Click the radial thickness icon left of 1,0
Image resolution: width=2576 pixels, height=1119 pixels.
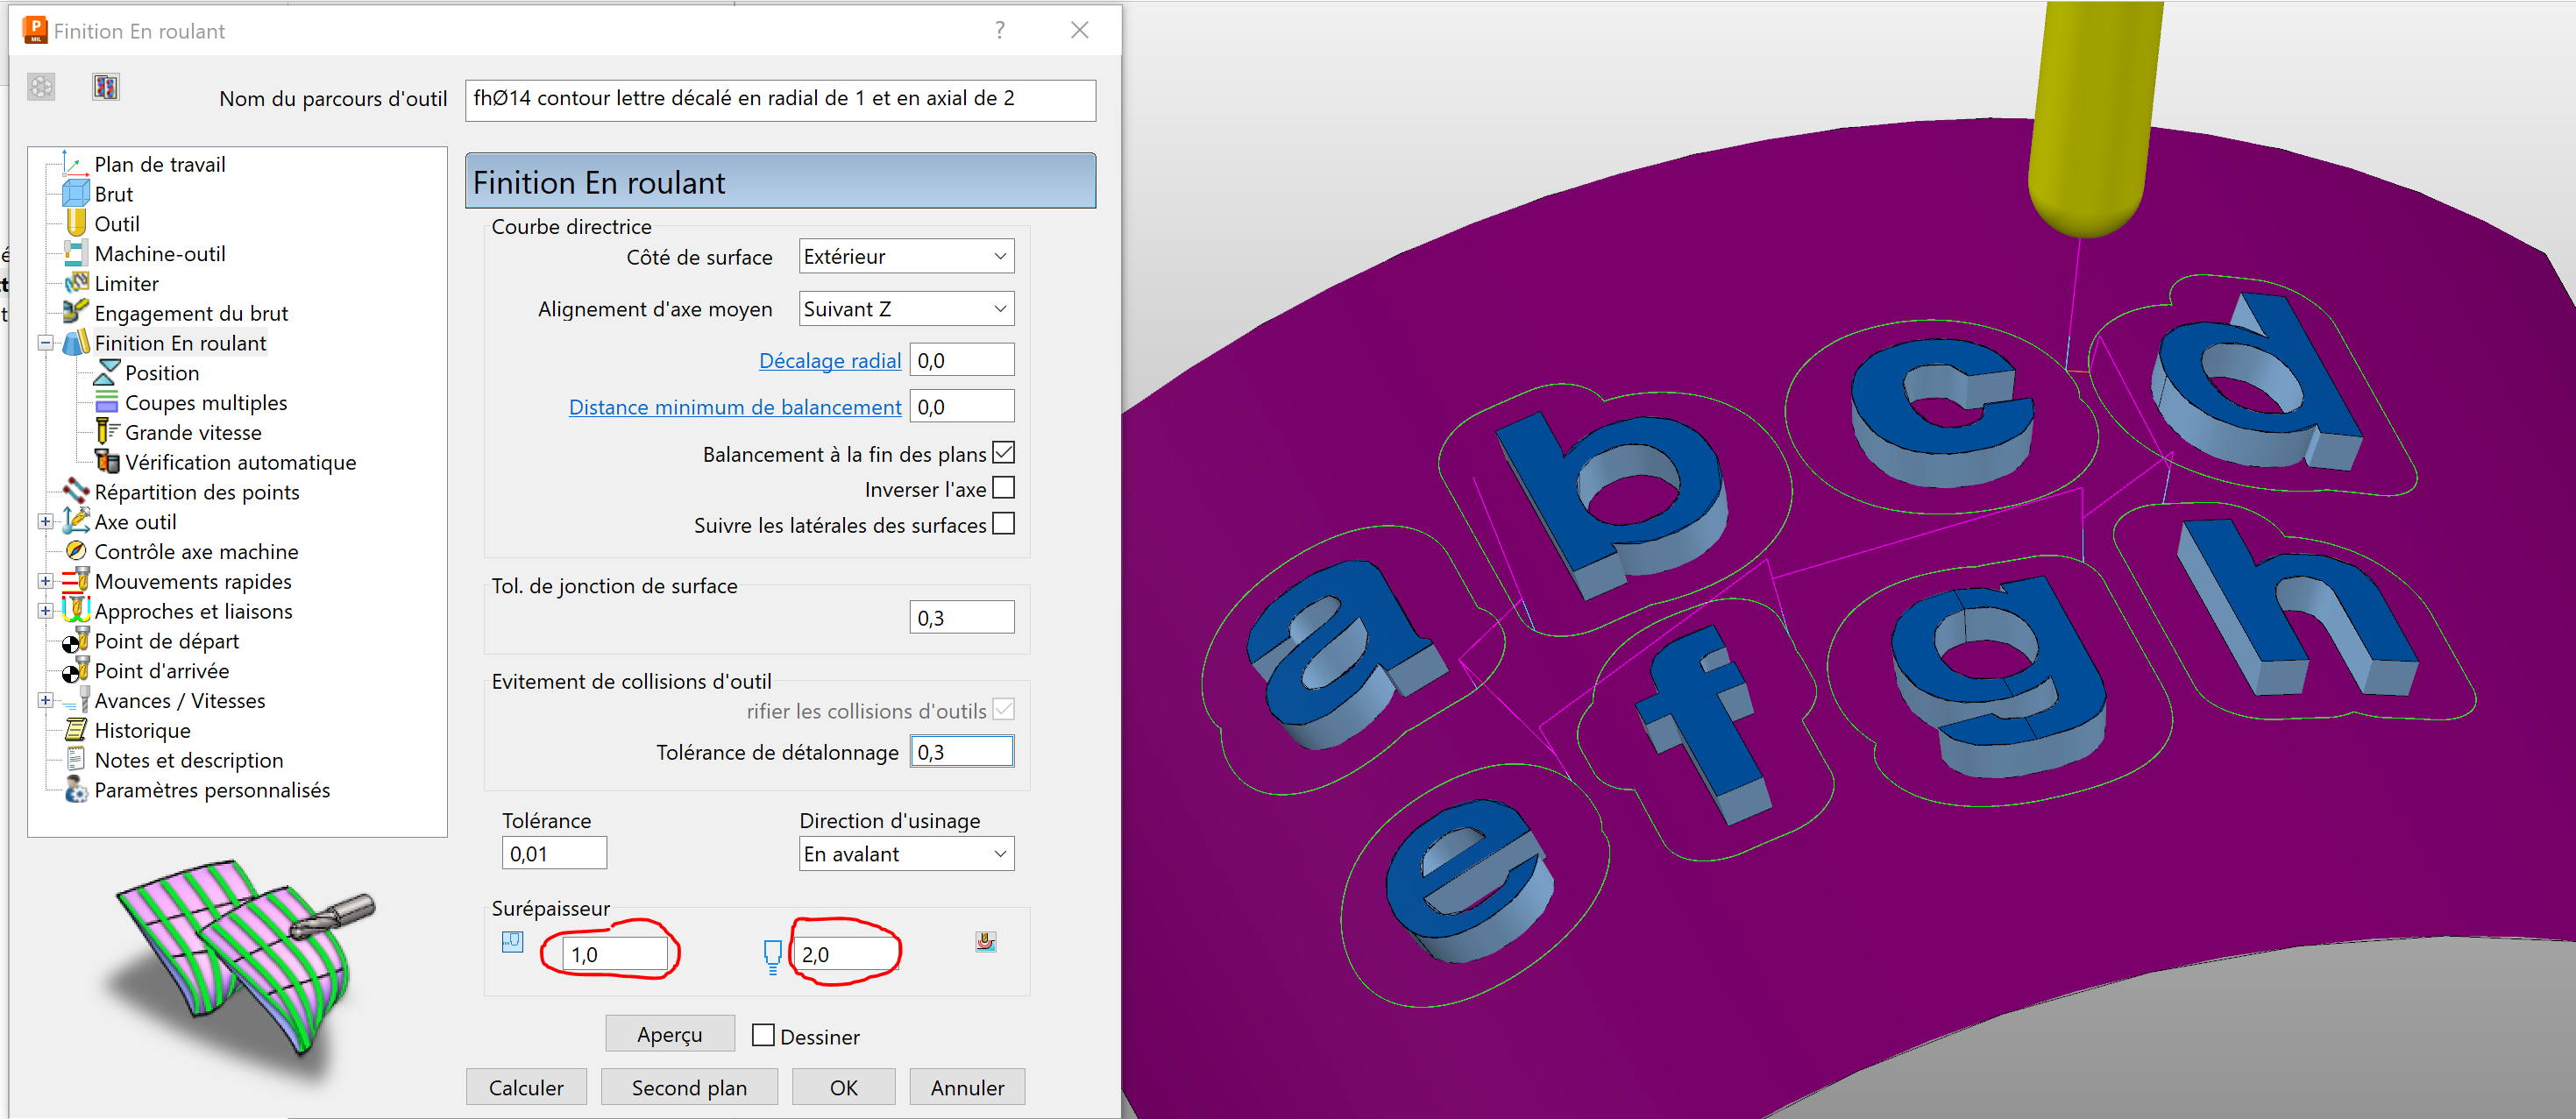pos(512,941)
